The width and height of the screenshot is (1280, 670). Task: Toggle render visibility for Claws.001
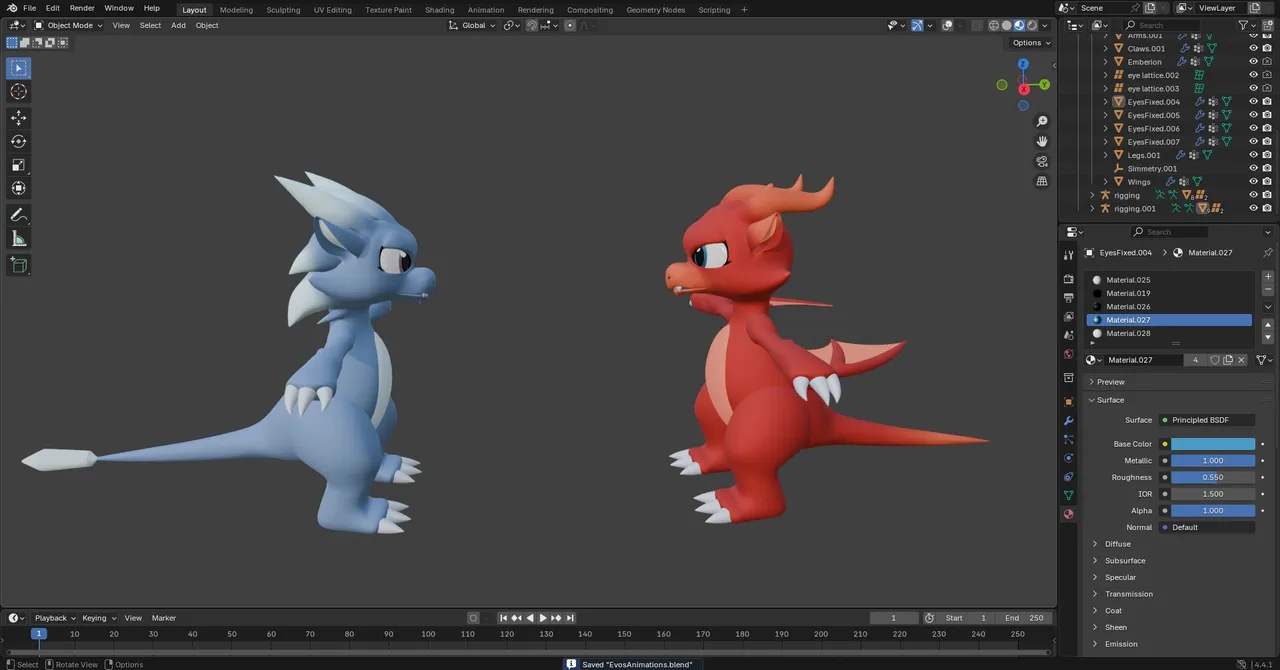1267,48
